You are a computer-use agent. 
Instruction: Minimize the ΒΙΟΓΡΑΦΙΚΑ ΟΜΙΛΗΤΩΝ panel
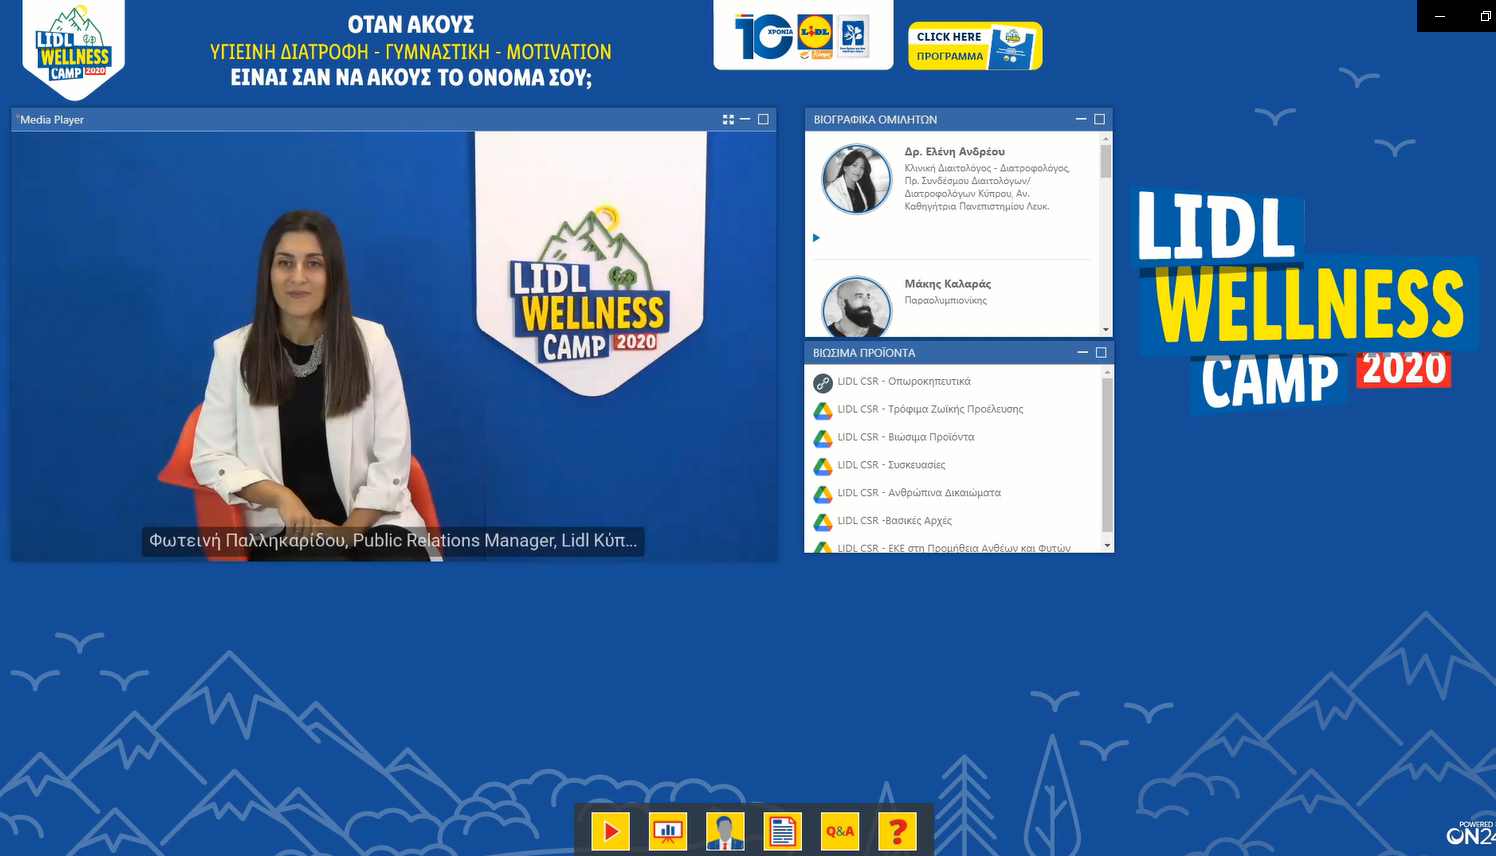(1081, 119)
